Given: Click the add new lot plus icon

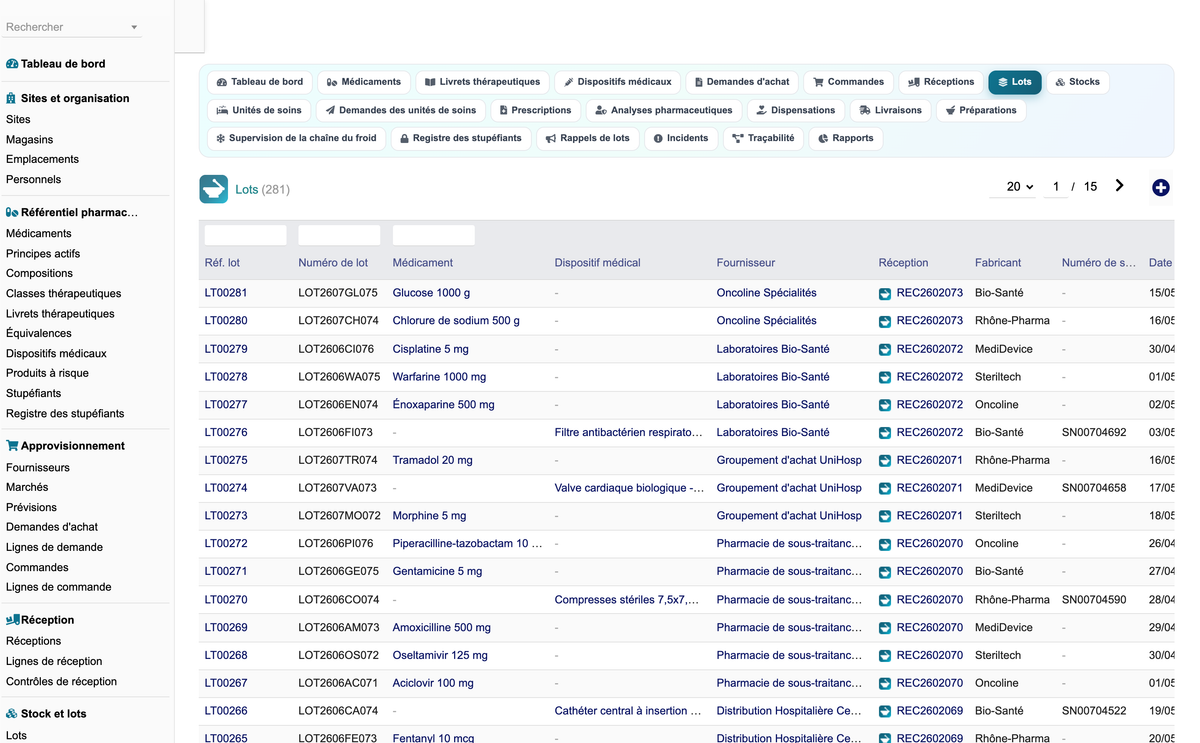Looking at the screenshot, I should tap(1161, 187).
